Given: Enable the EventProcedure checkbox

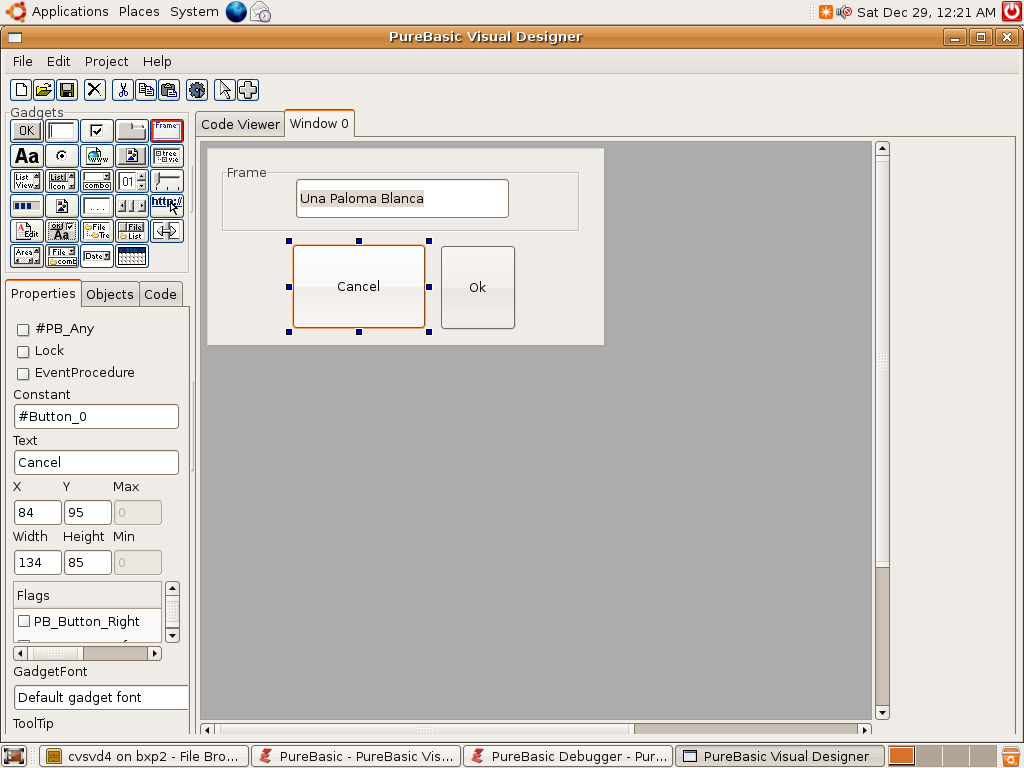Looking at the screenshot, I should 23,374.
